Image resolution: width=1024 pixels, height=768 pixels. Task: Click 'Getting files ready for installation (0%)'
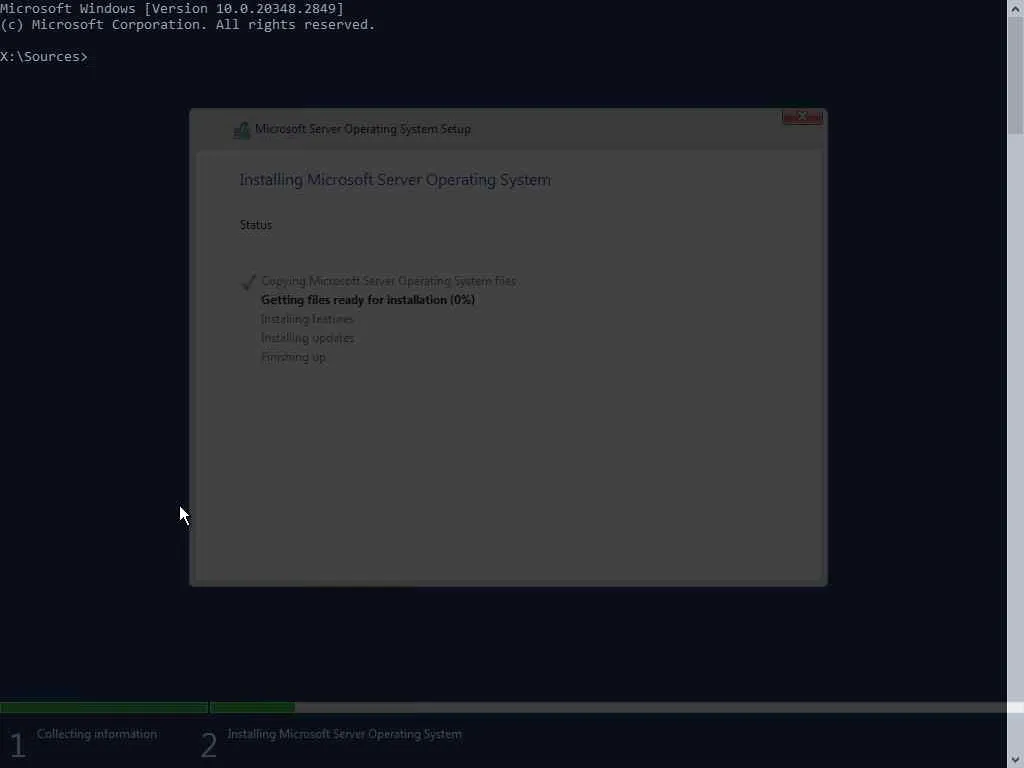point(368,300)
